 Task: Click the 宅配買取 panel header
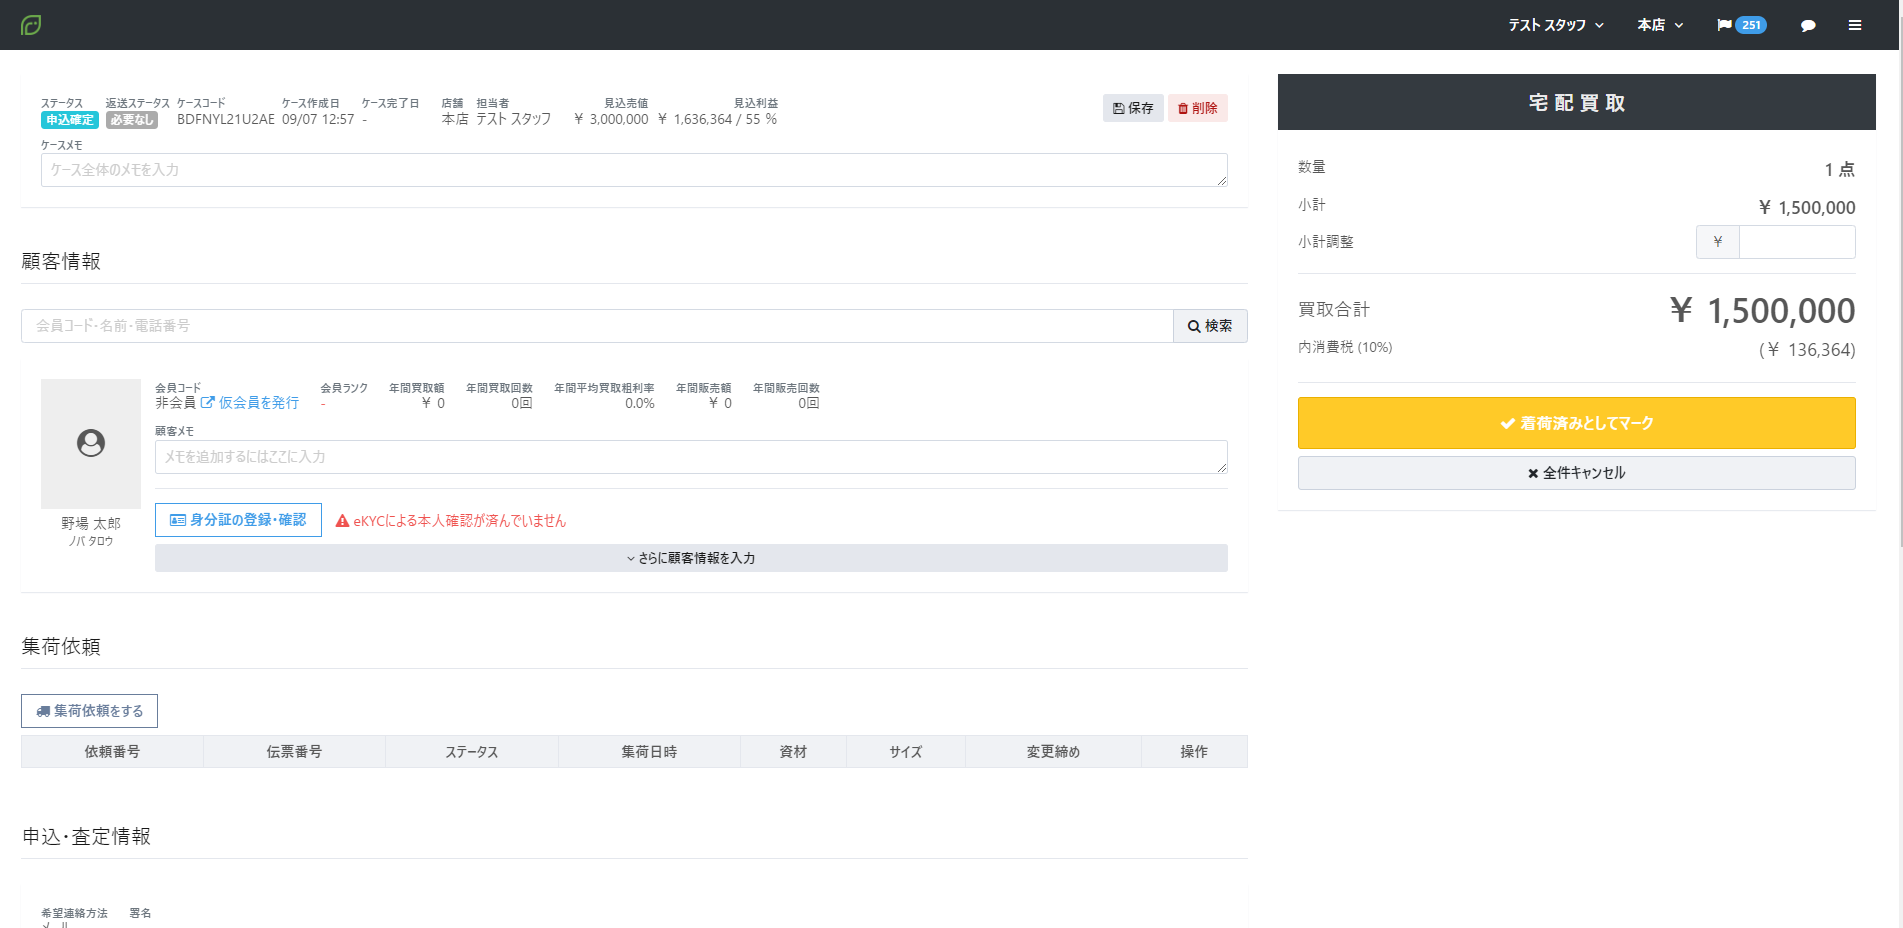click(1576, 102)
